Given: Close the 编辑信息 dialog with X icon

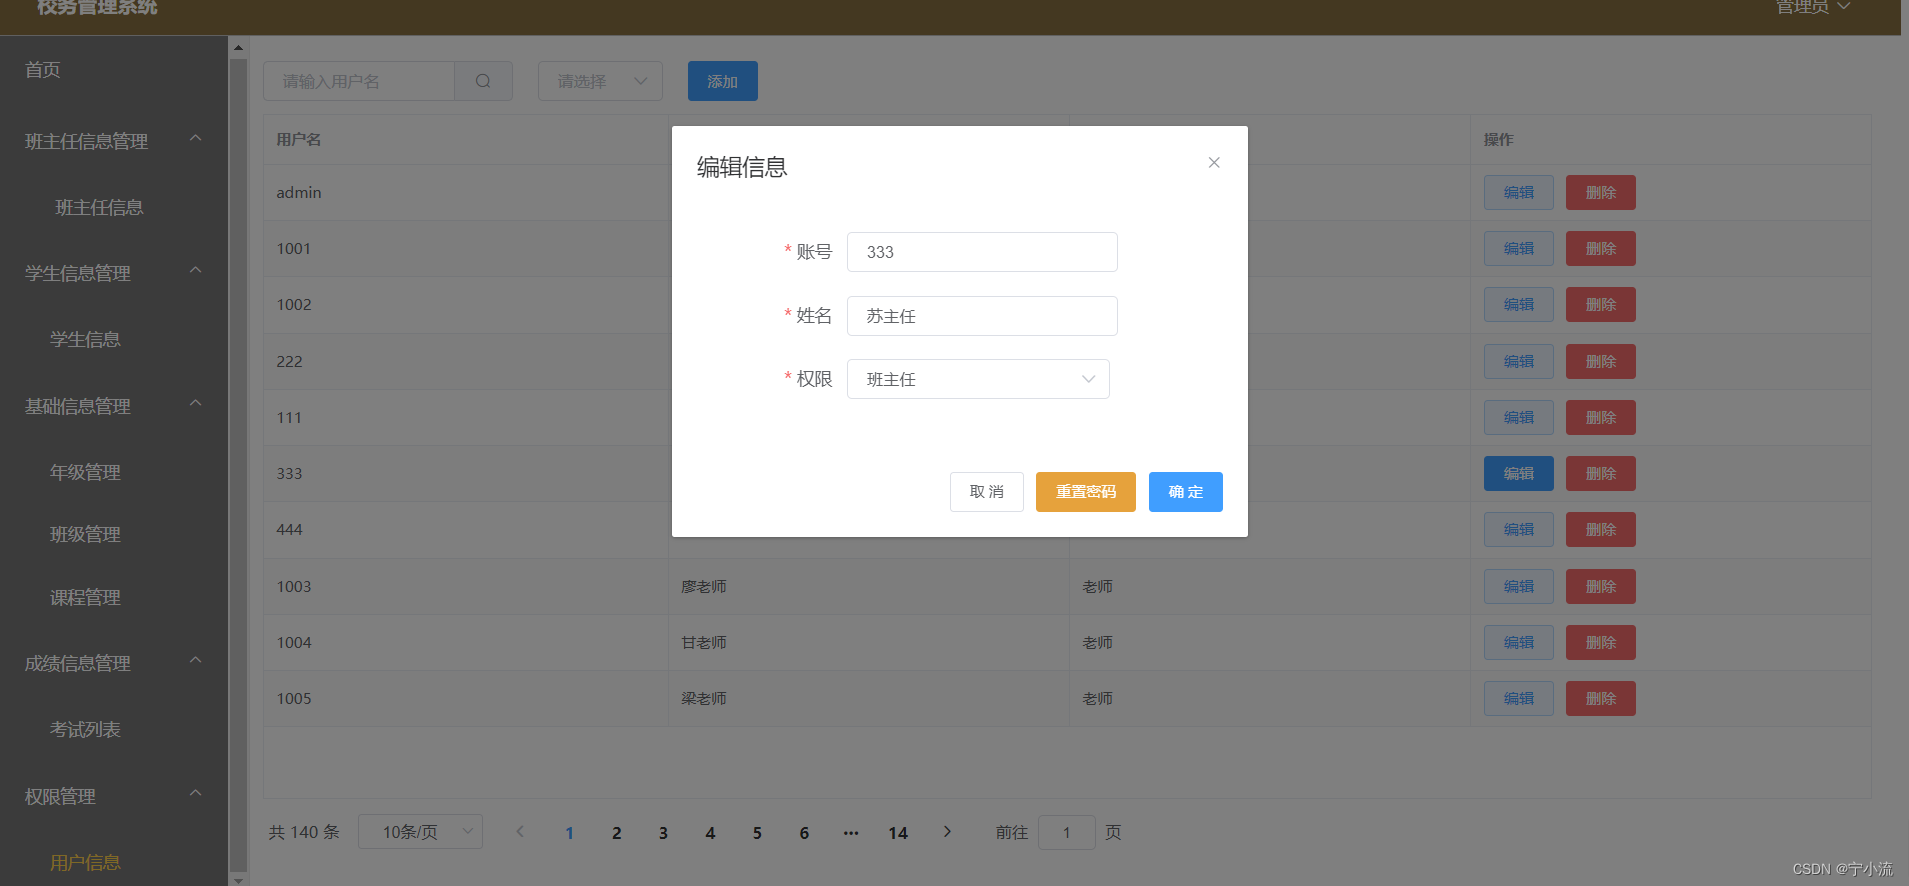Looking at the screenshot, I should (1214, 163).
